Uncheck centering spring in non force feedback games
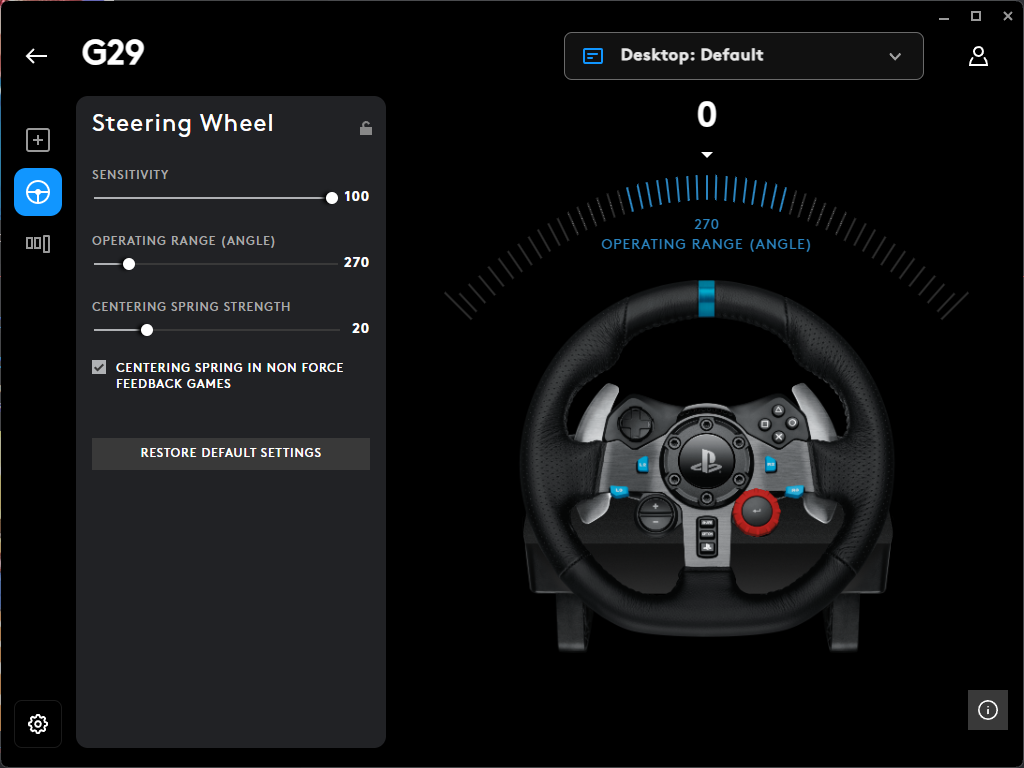The image size is (1024, 768). pos(98,367)
